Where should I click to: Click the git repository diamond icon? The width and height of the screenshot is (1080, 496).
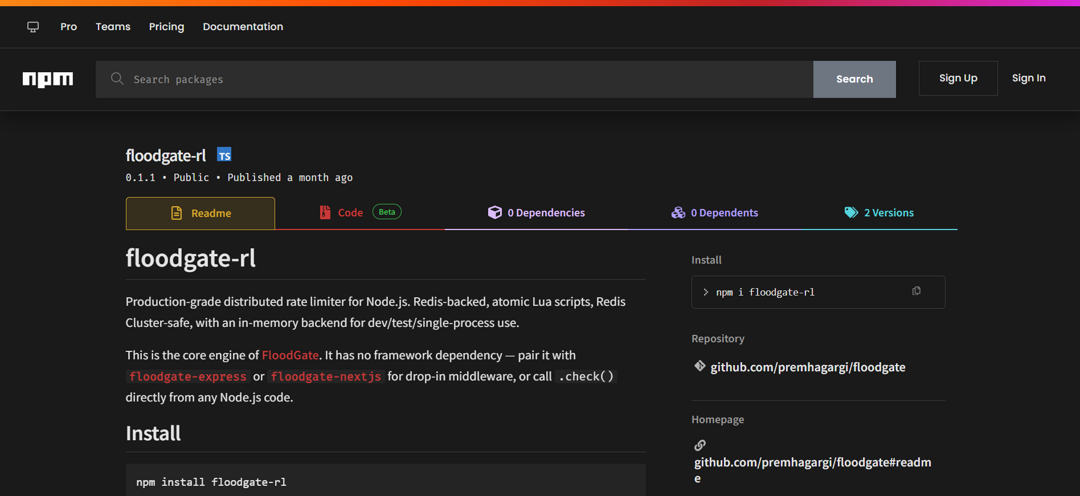click(700, 366)
